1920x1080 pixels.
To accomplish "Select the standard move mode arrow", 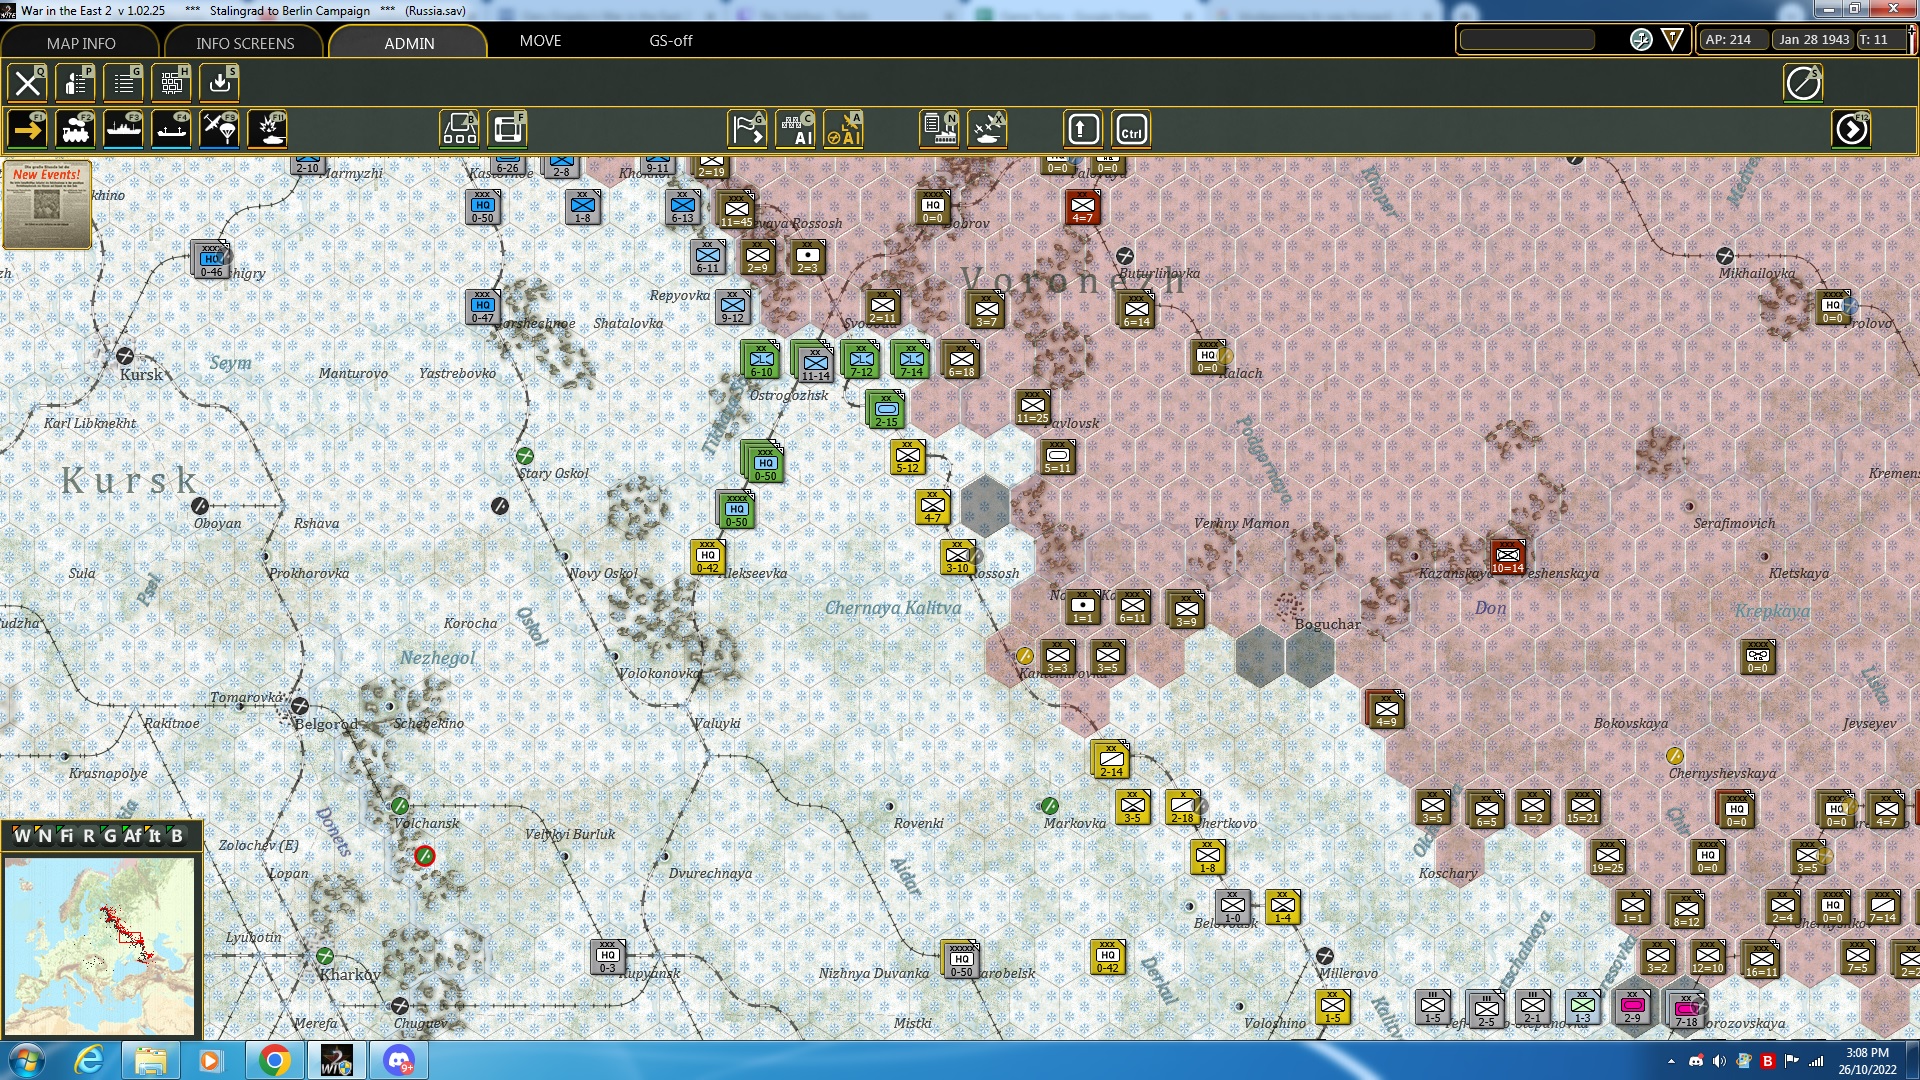I will point(27,128).
